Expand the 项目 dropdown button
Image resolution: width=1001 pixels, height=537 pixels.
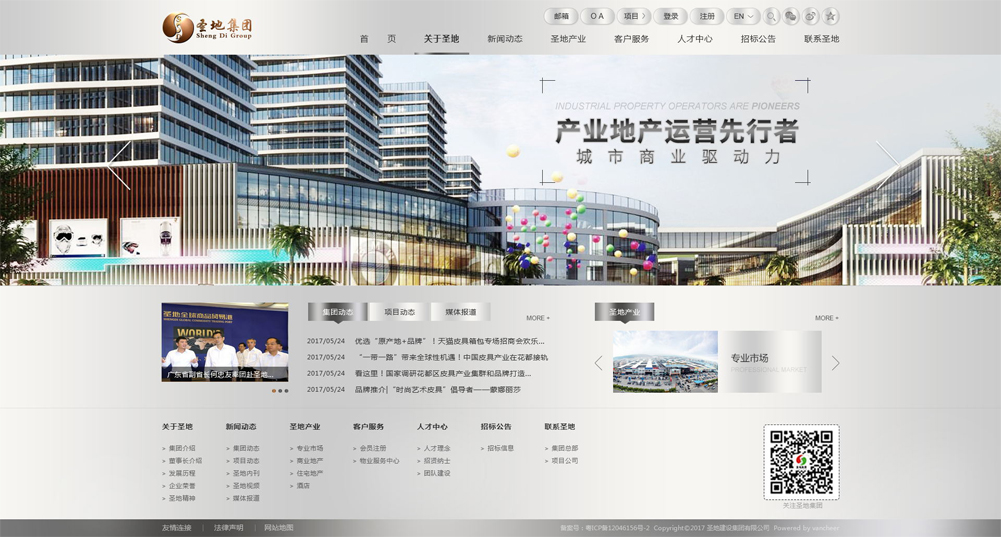(632, 16)
